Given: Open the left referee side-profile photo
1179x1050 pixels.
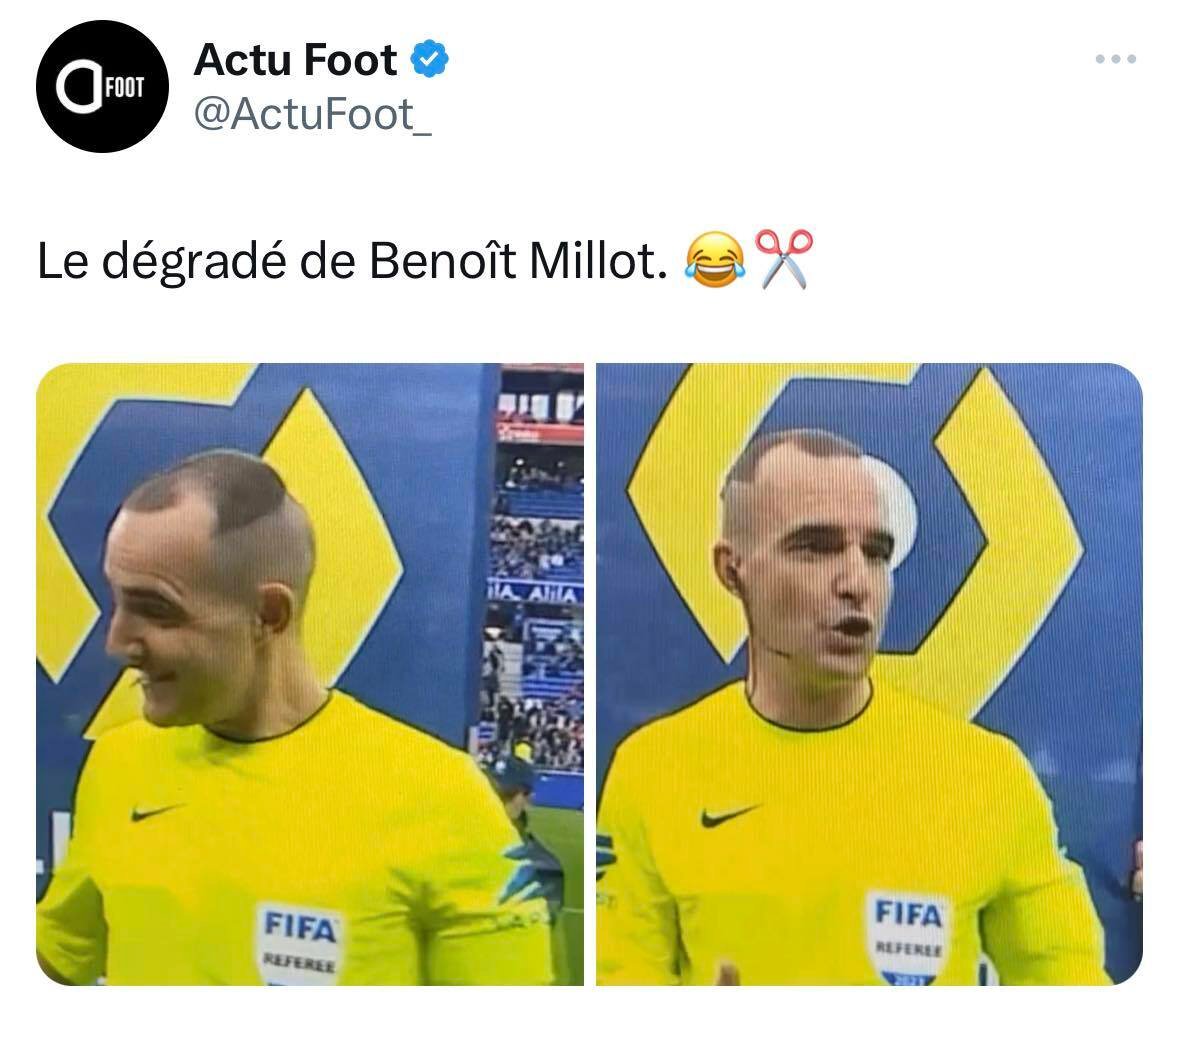Looking at the screenshot, I should point(310,674).
